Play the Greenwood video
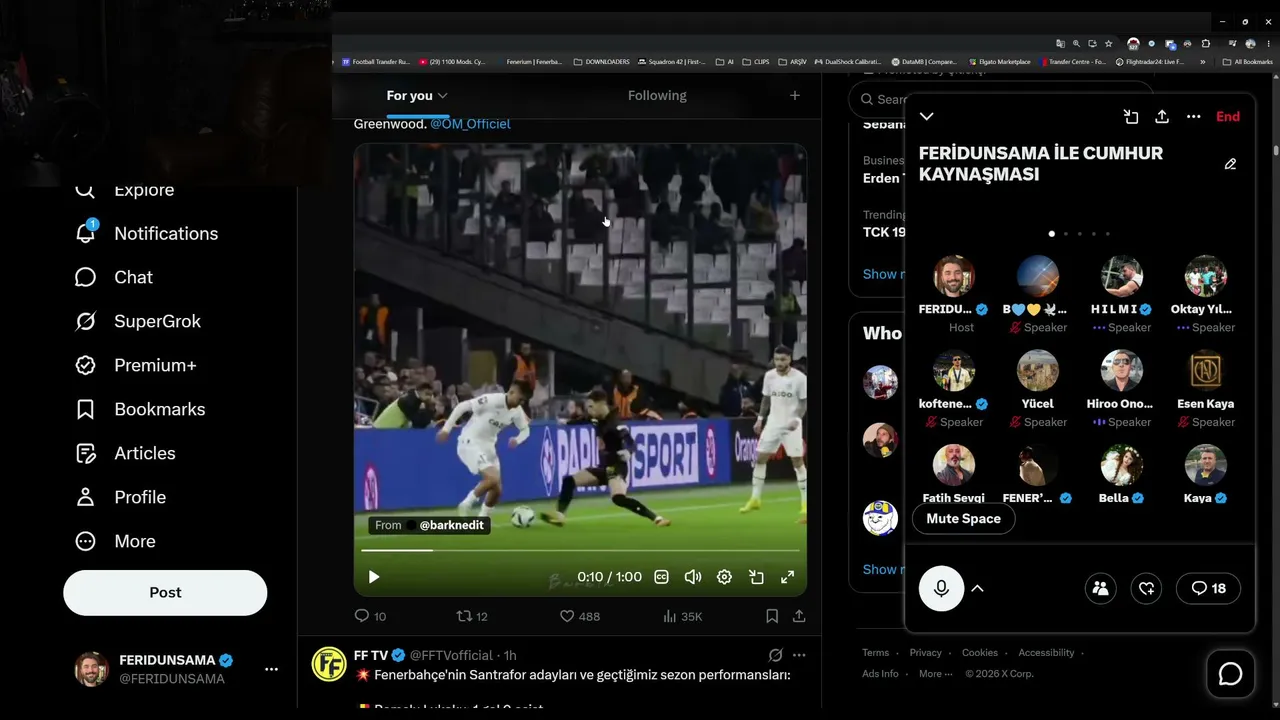 pyautogui.click(x=374, y=577)
